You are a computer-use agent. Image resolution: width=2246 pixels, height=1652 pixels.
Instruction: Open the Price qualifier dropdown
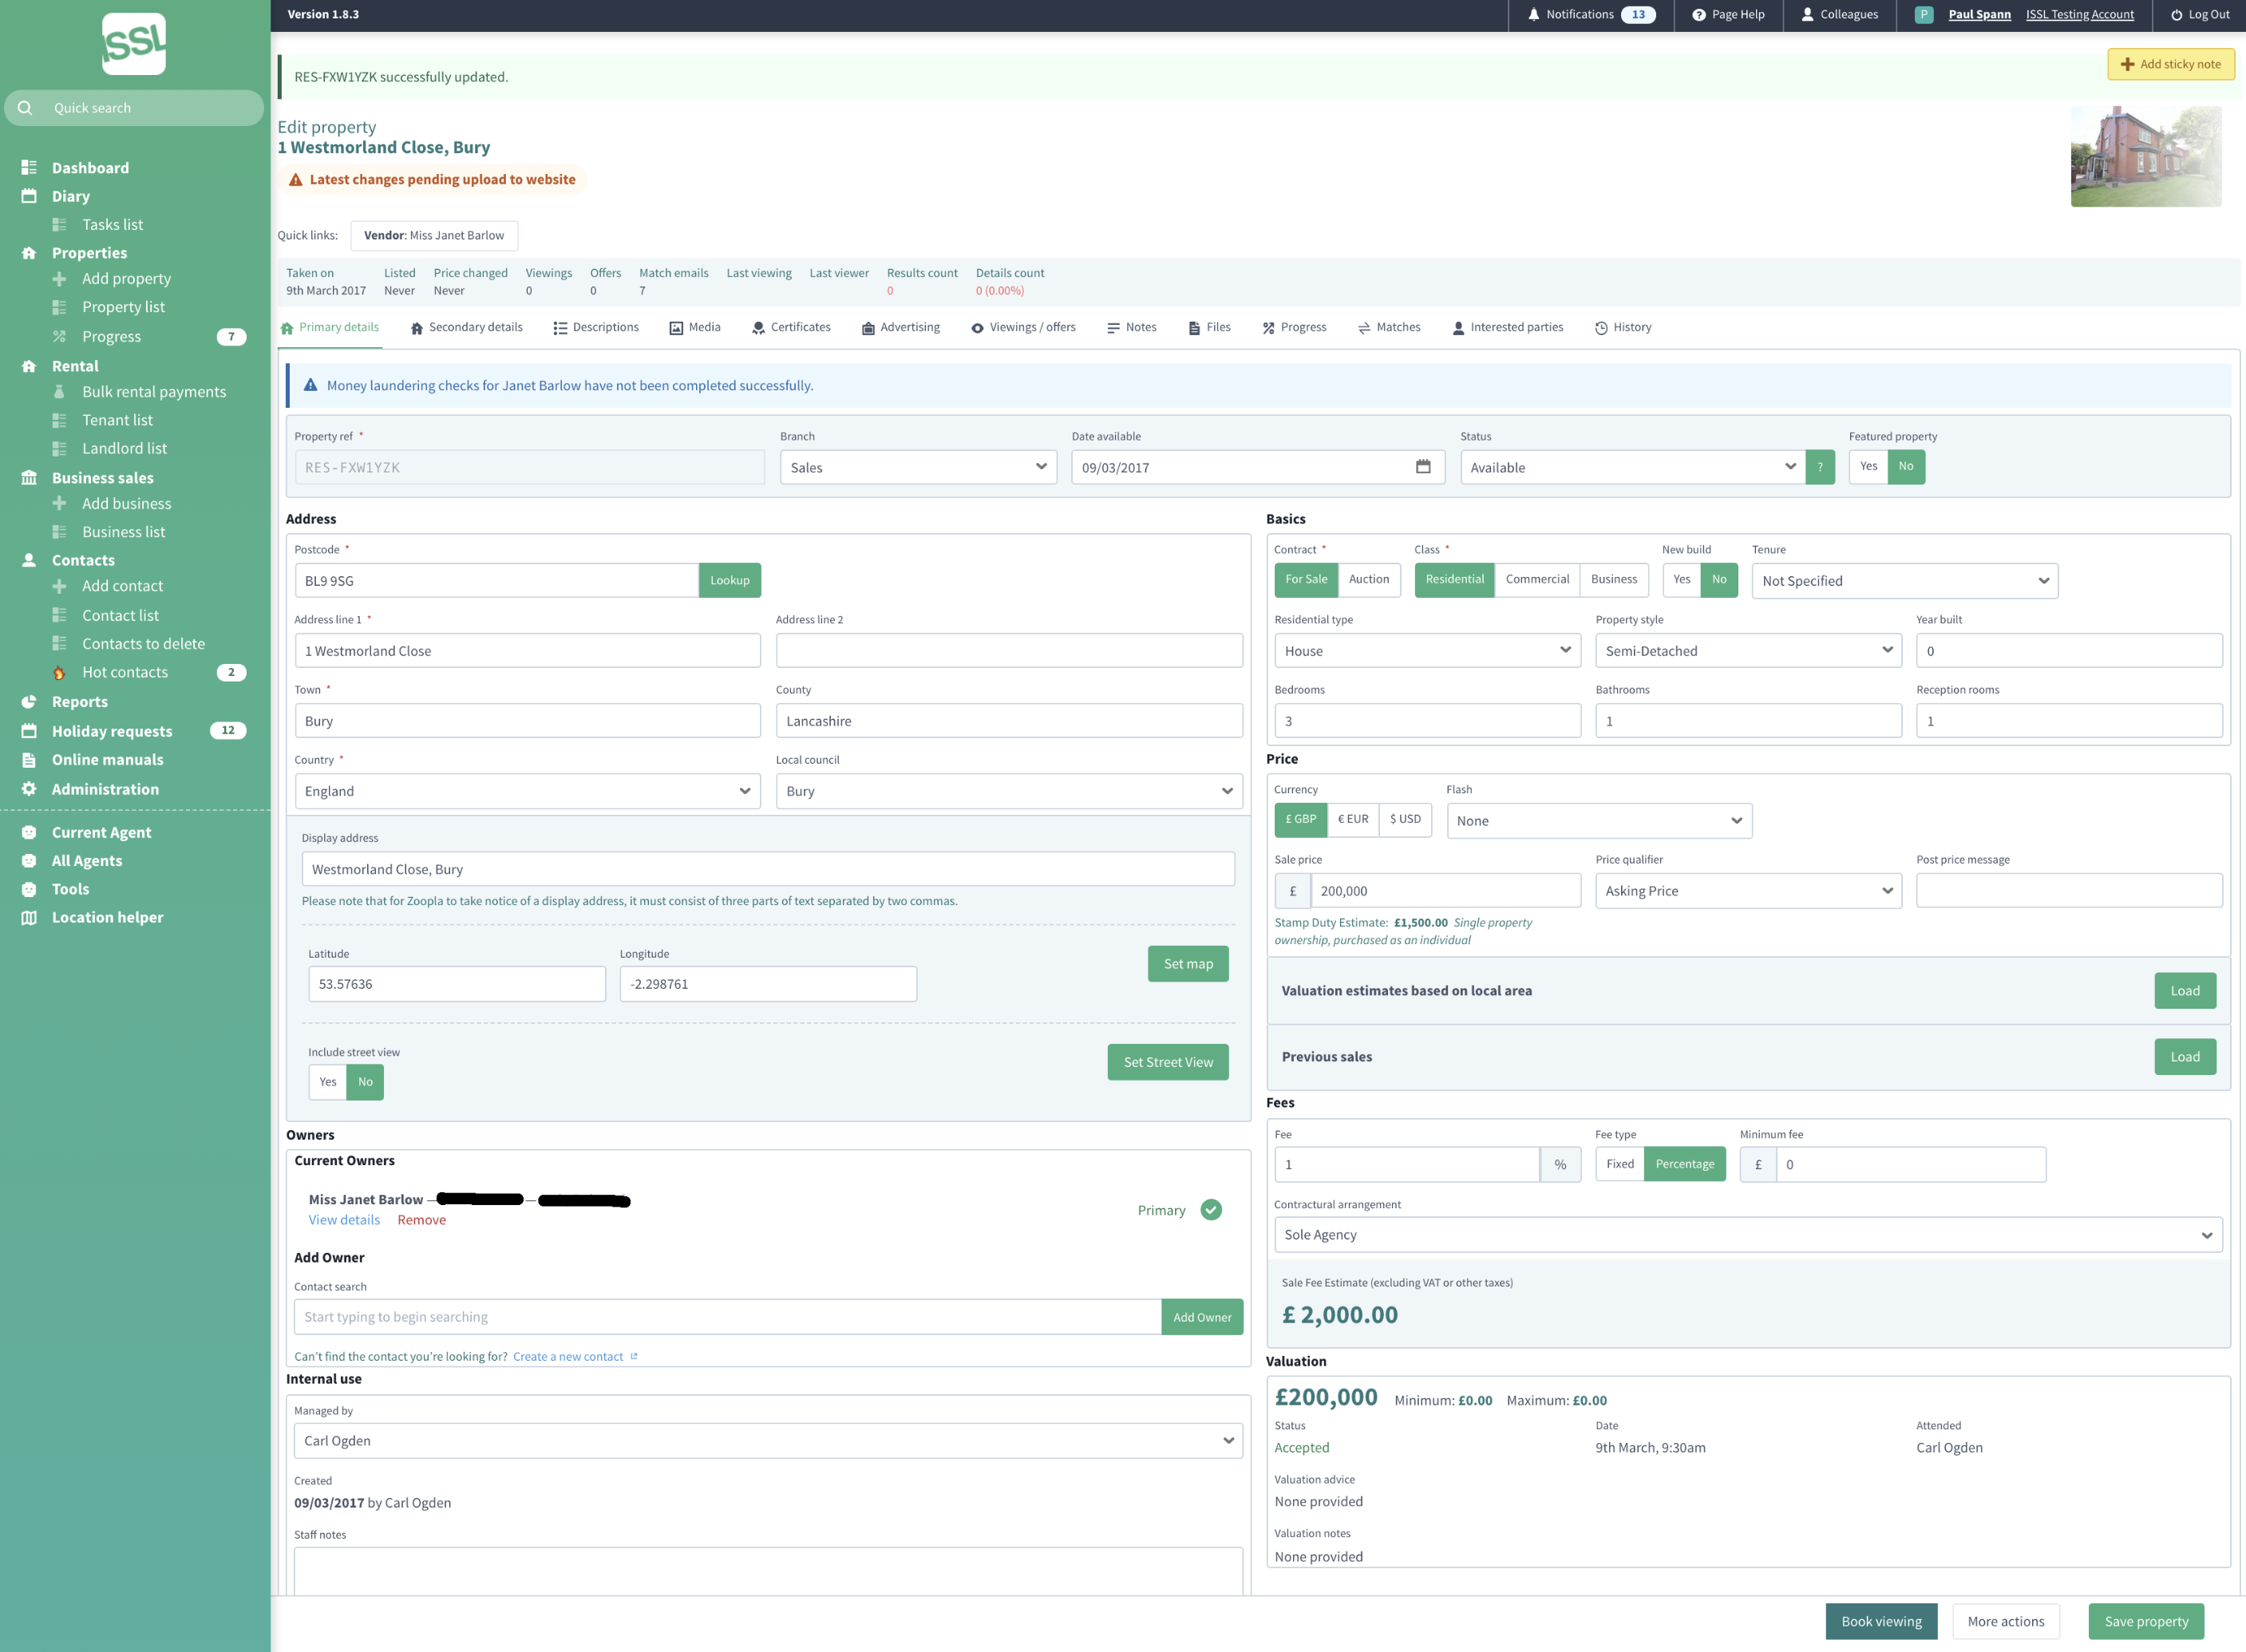1748,891
